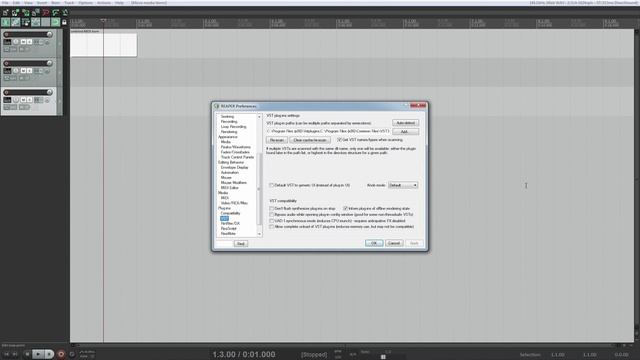Click the red transport Record button

coord(61,354)
